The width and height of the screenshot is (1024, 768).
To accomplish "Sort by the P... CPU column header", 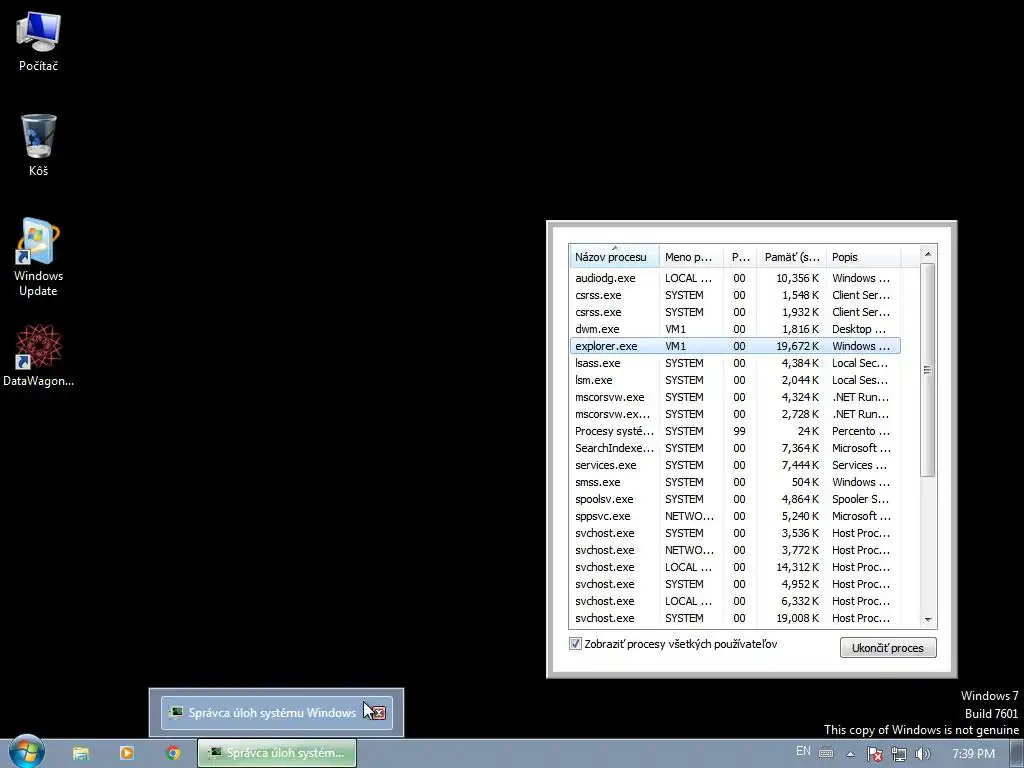I will tap(741, 257).
